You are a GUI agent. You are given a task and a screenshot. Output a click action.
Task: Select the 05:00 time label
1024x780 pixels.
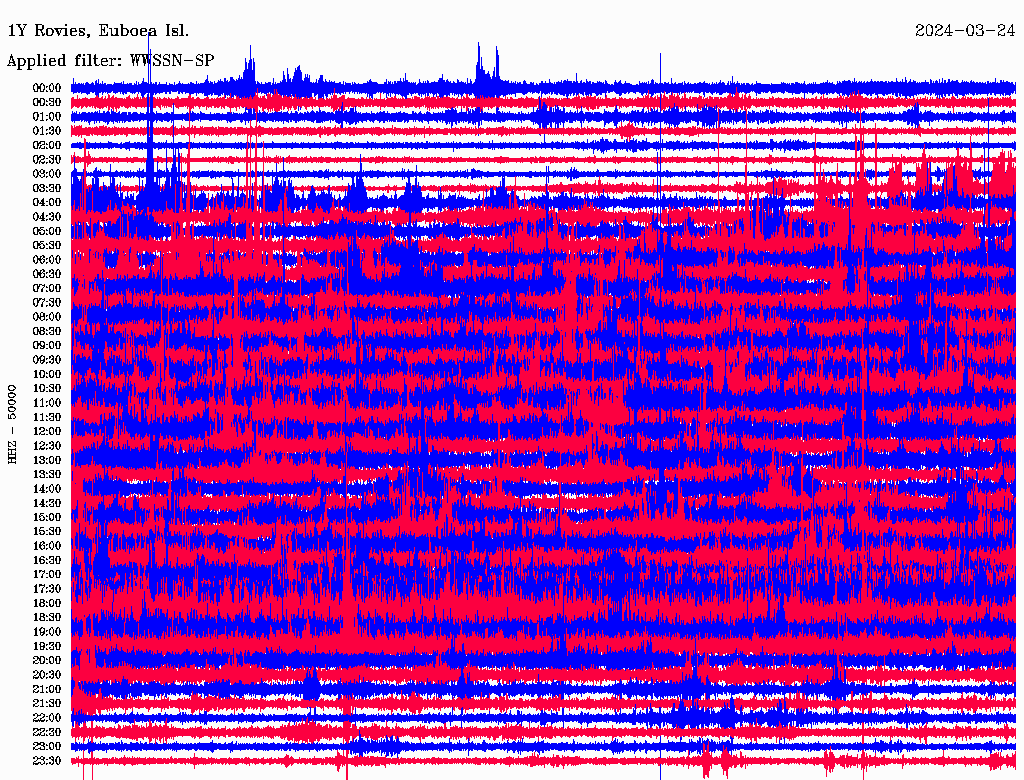tap(47, 231)
